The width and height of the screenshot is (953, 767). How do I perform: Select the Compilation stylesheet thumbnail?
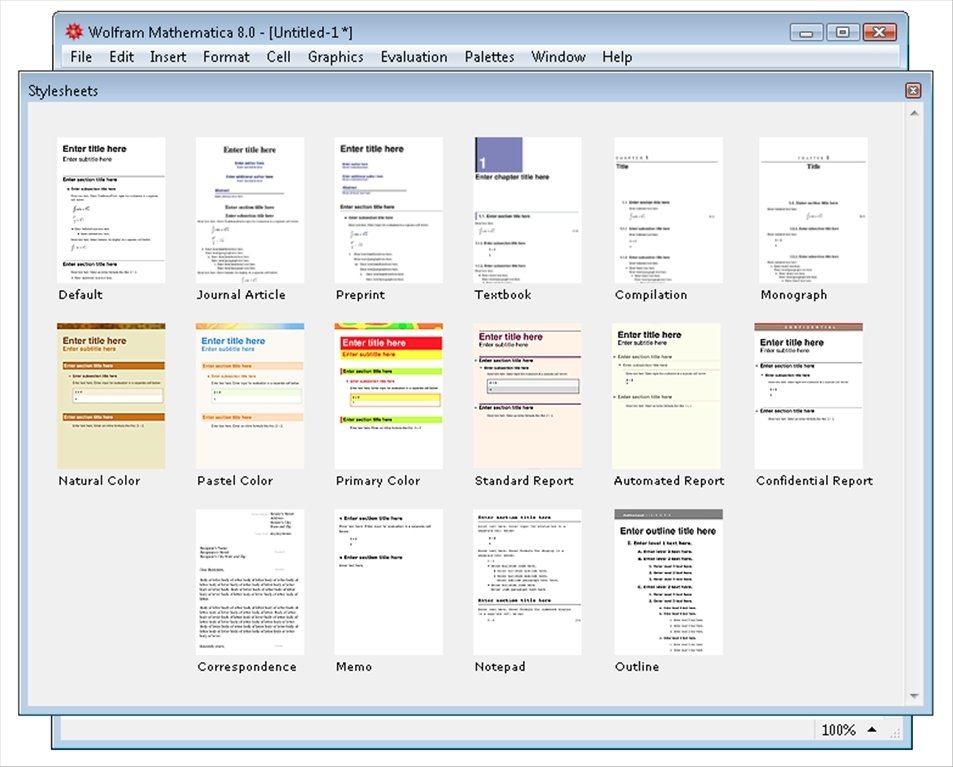click(x=669, y=210)
